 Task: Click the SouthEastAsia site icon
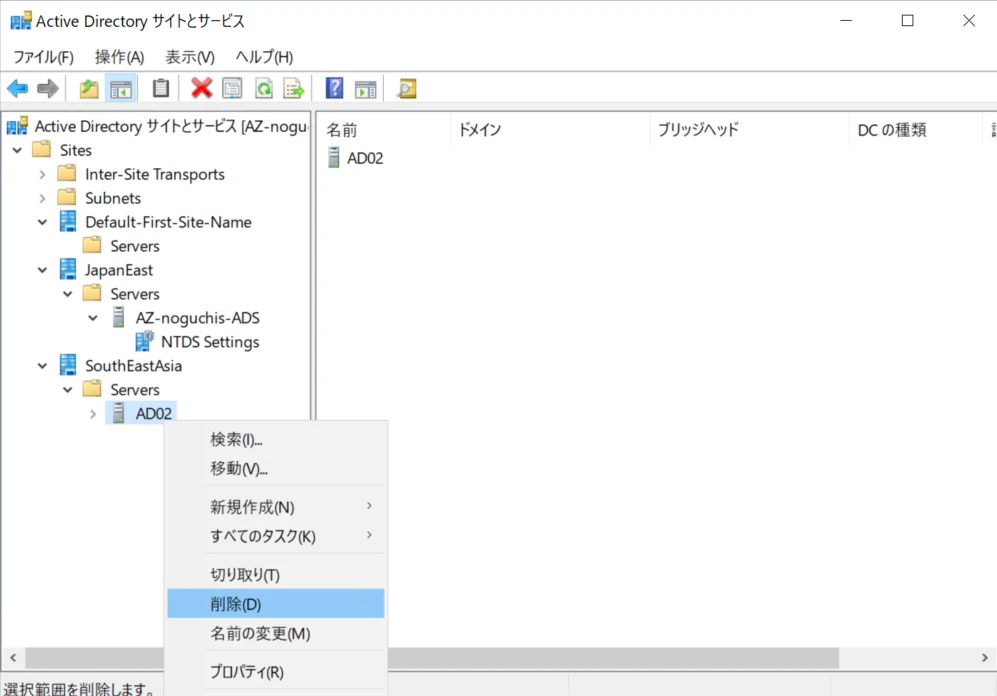click(x=67, y=365)
